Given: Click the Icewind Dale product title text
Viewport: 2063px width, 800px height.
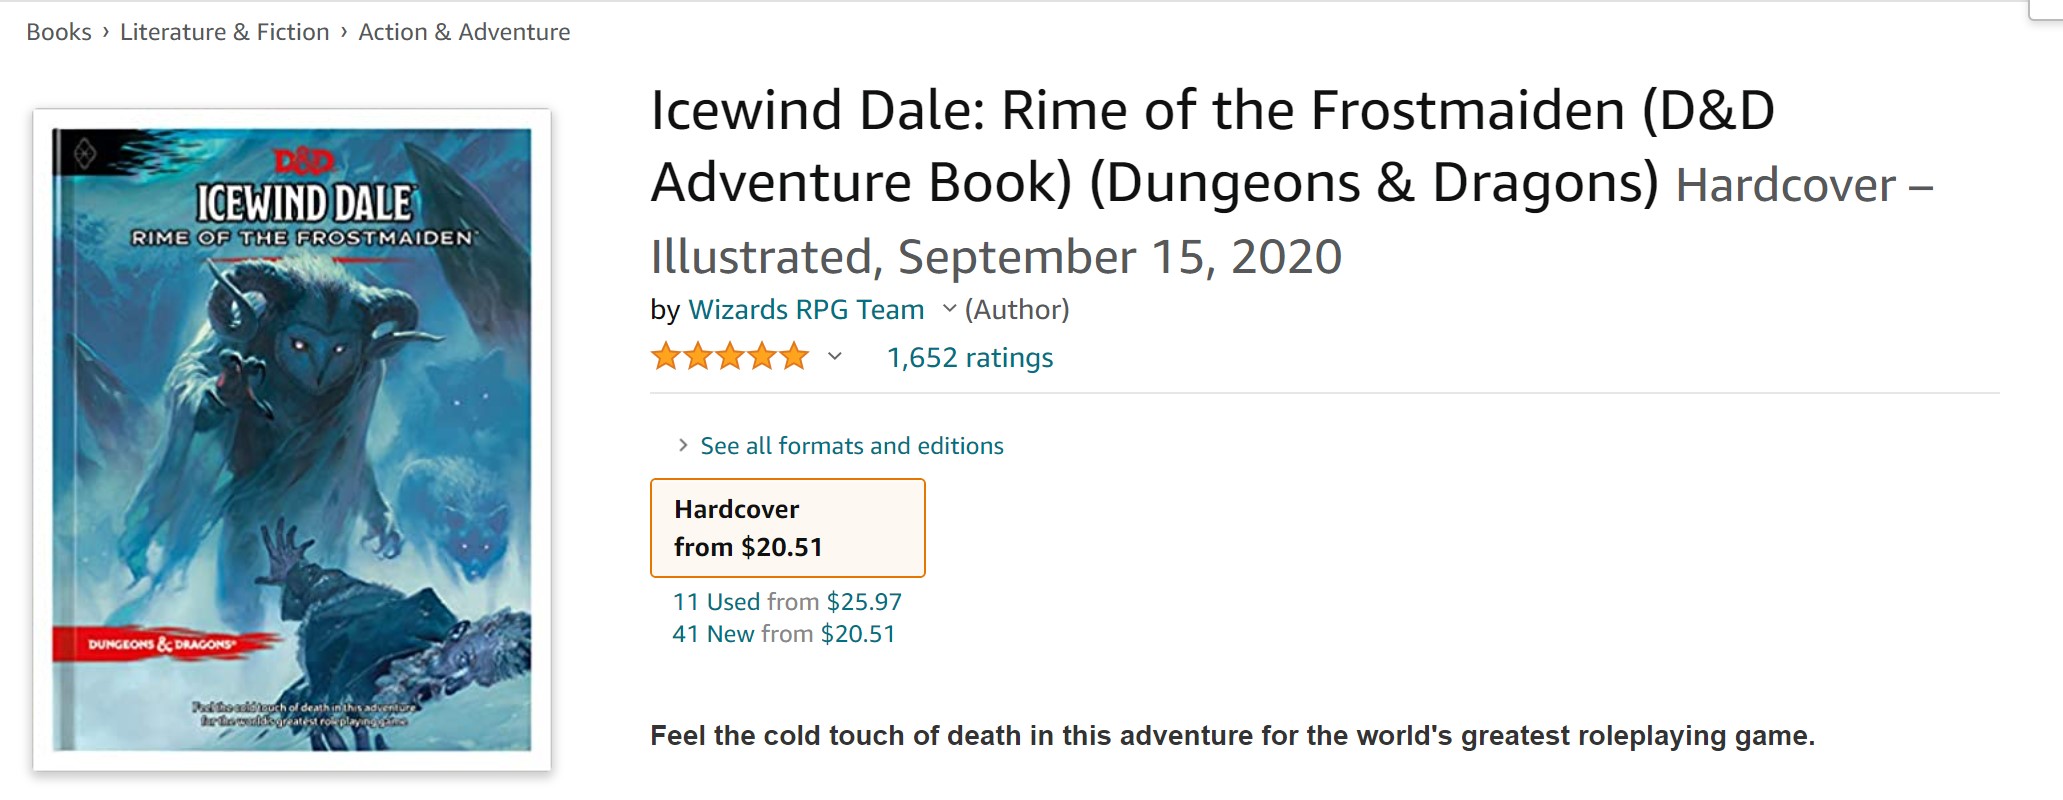Looking at the screenshot, I should [x=1213, y=146].
